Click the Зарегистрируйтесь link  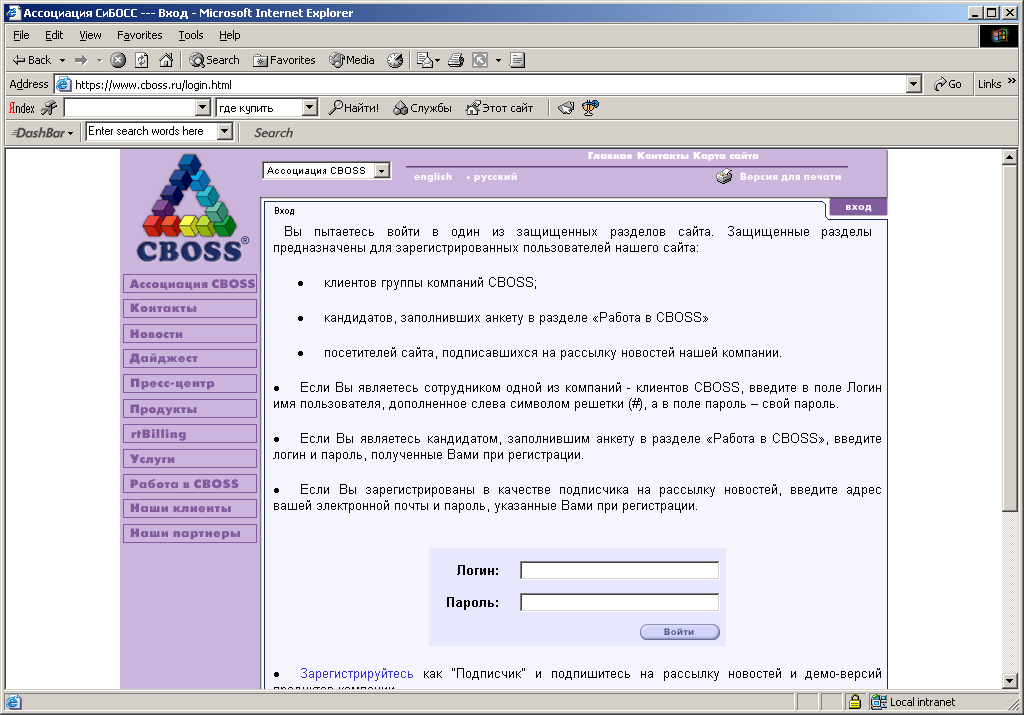357,673
